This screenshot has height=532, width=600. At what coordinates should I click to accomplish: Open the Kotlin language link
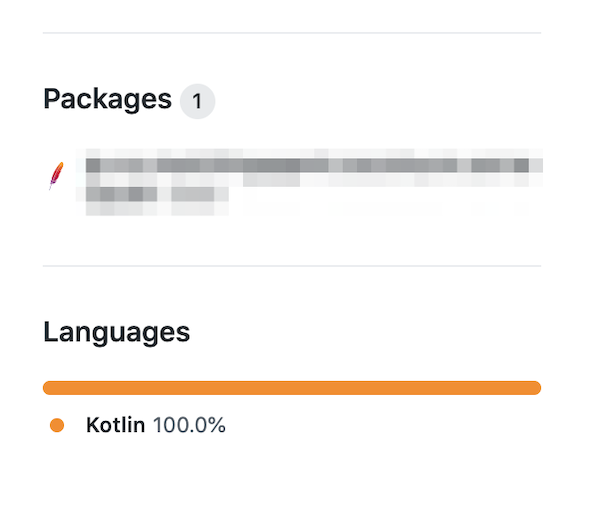coord(116,425)
